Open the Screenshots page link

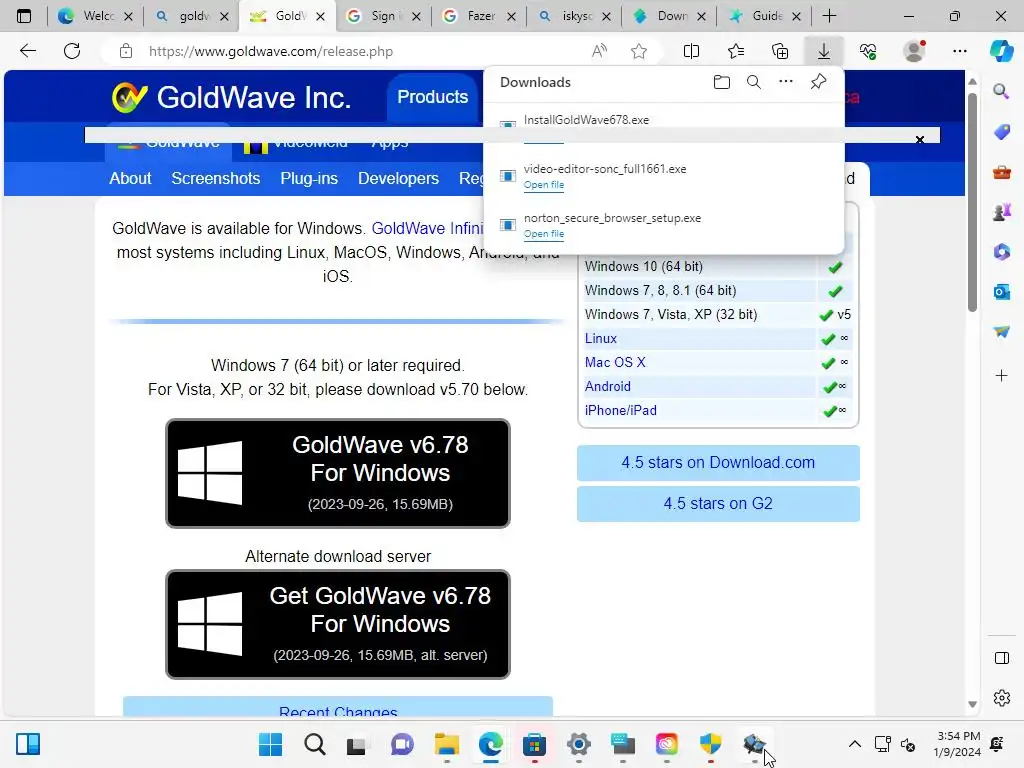point(216,178)
